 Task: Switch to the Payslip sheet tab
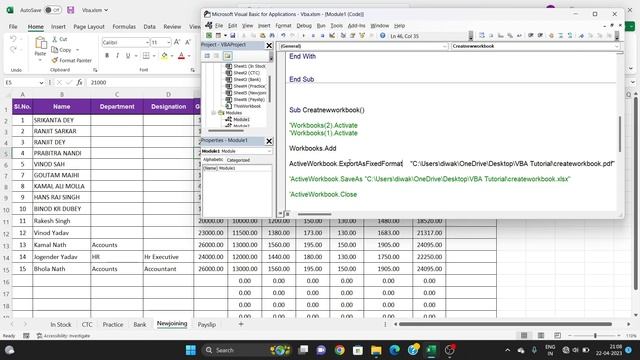[207, 324]
